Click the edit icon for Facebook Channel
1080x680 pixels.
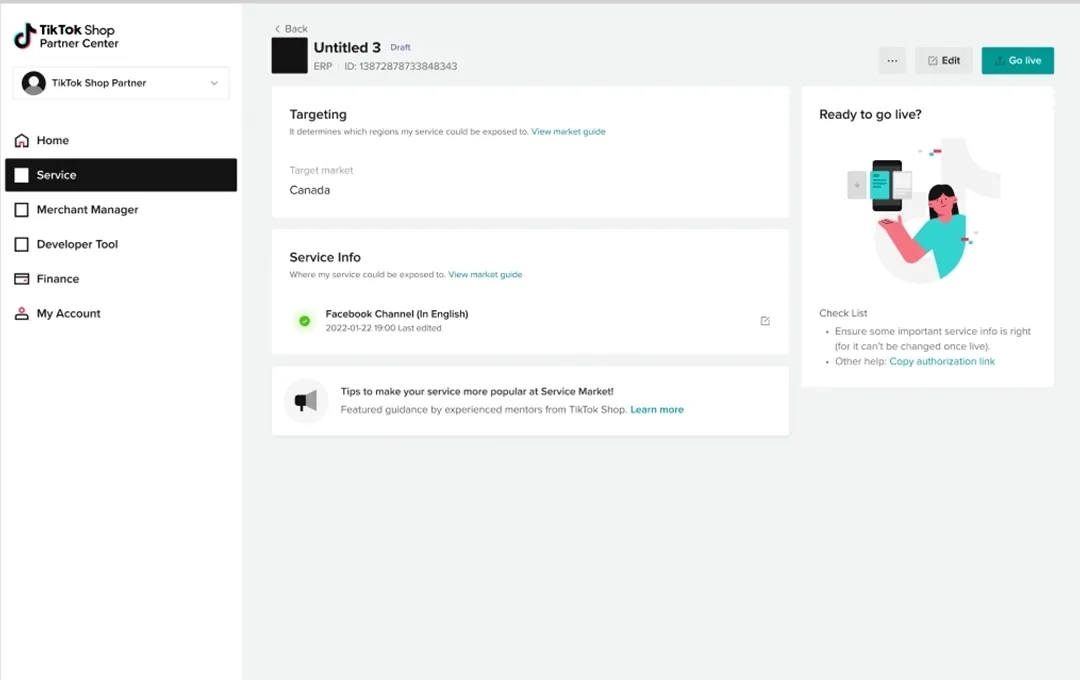765,321
